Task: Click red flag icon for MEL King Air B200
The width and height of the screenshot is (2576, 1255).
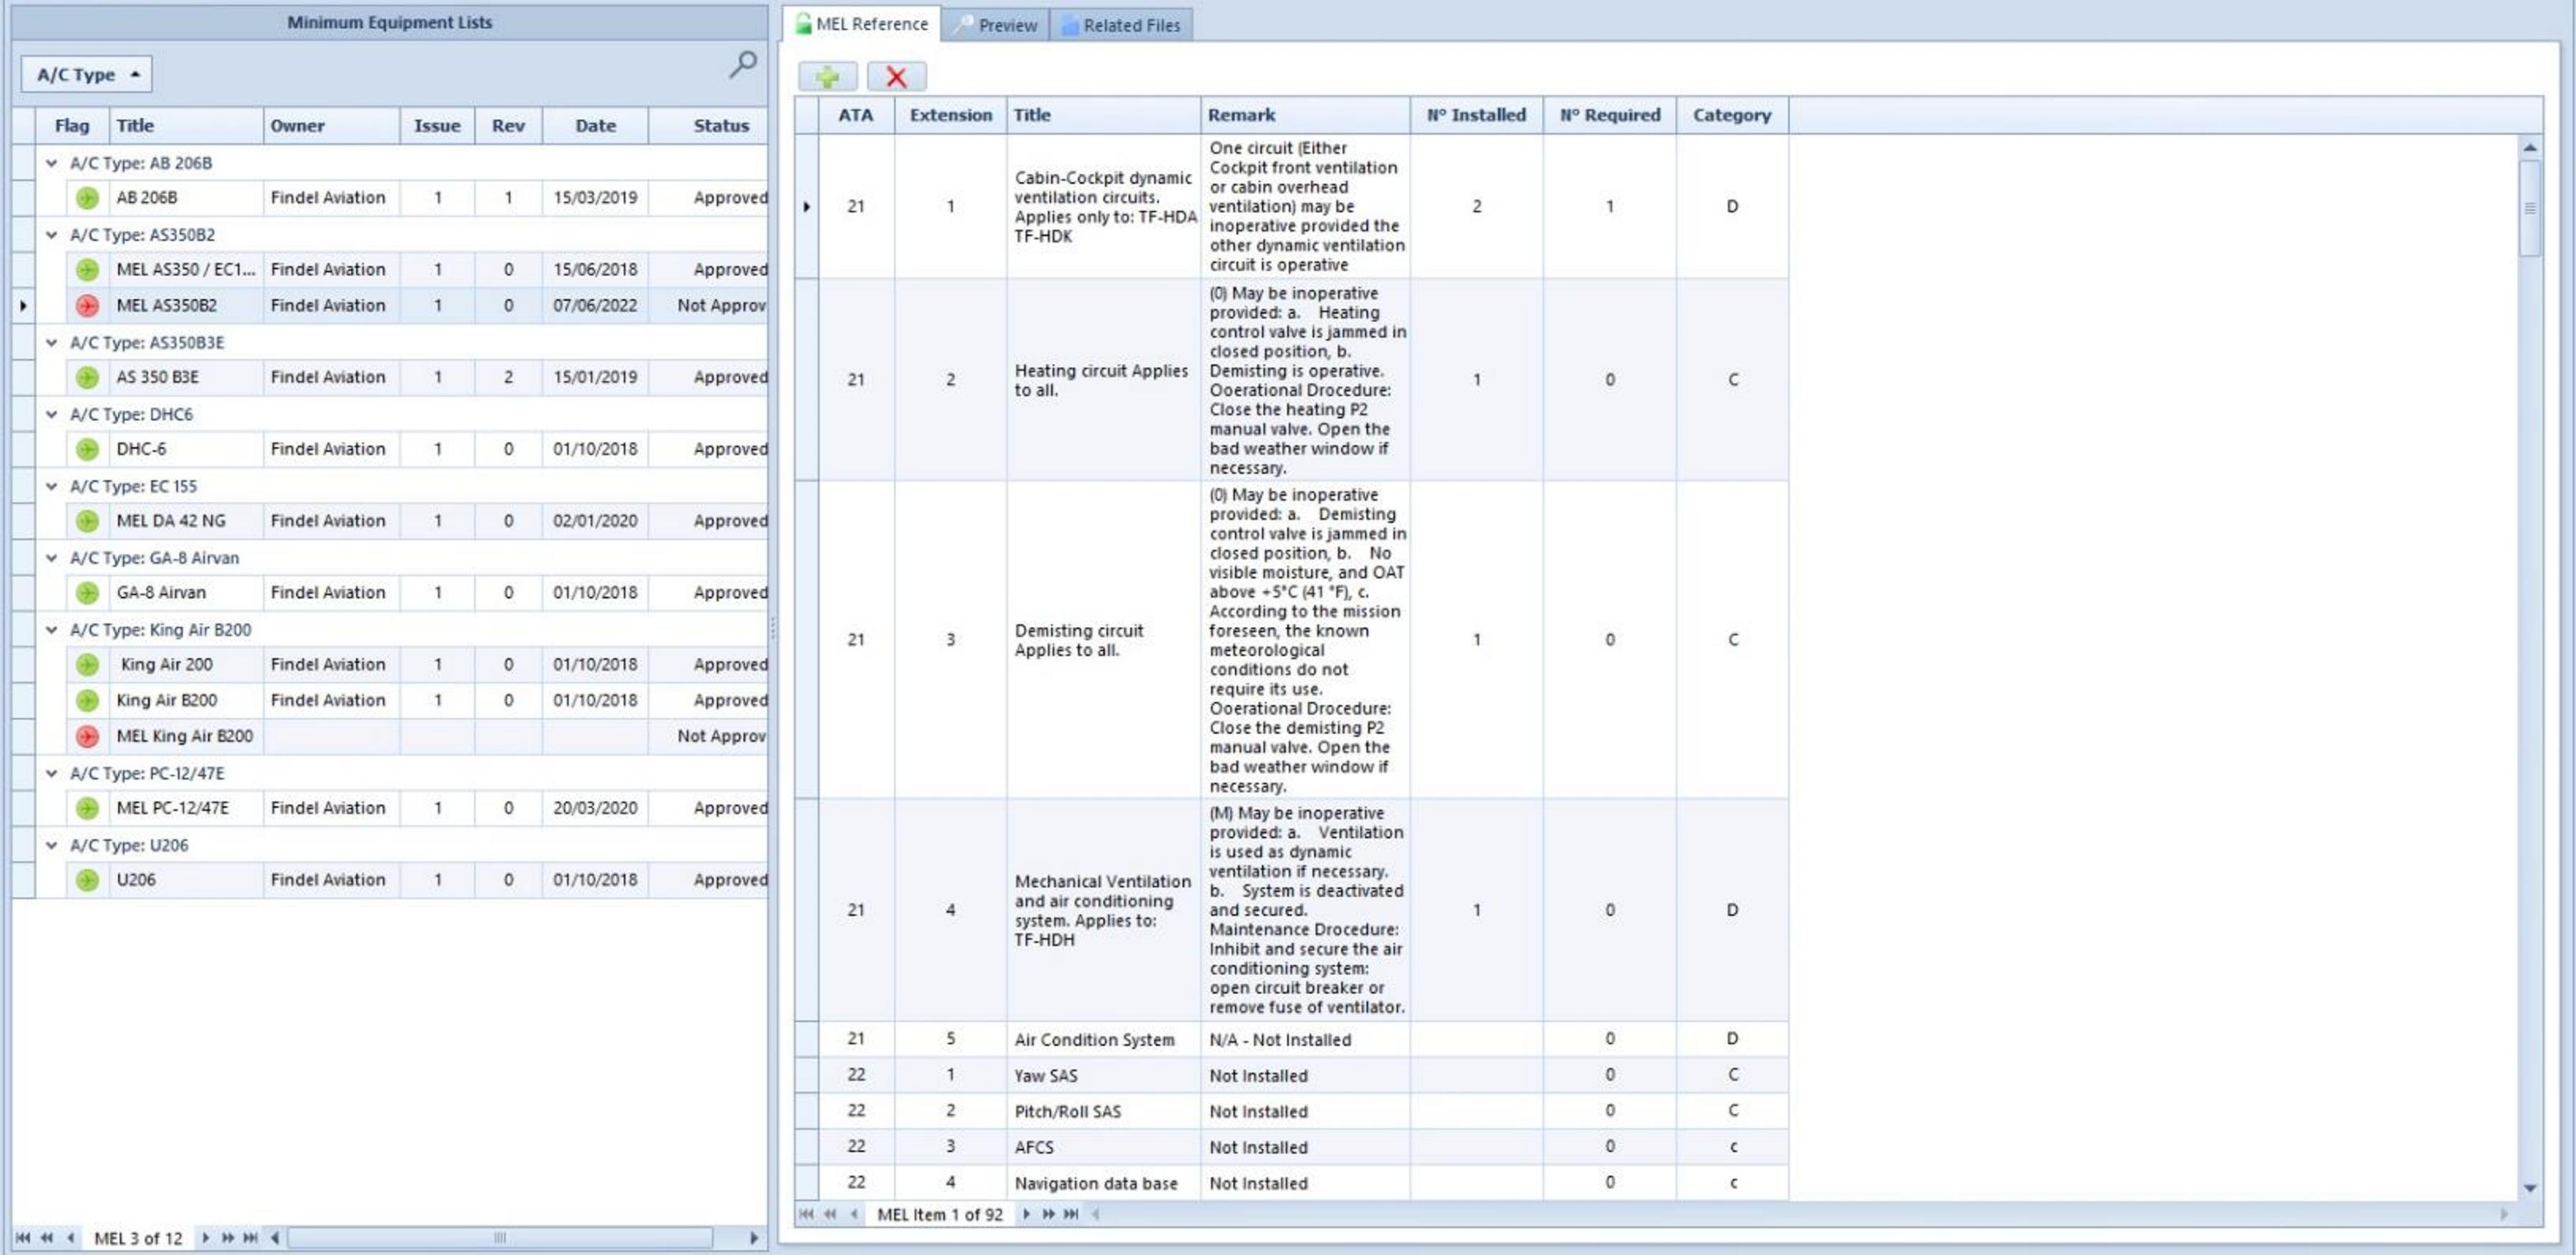Action: coord(87,737)
